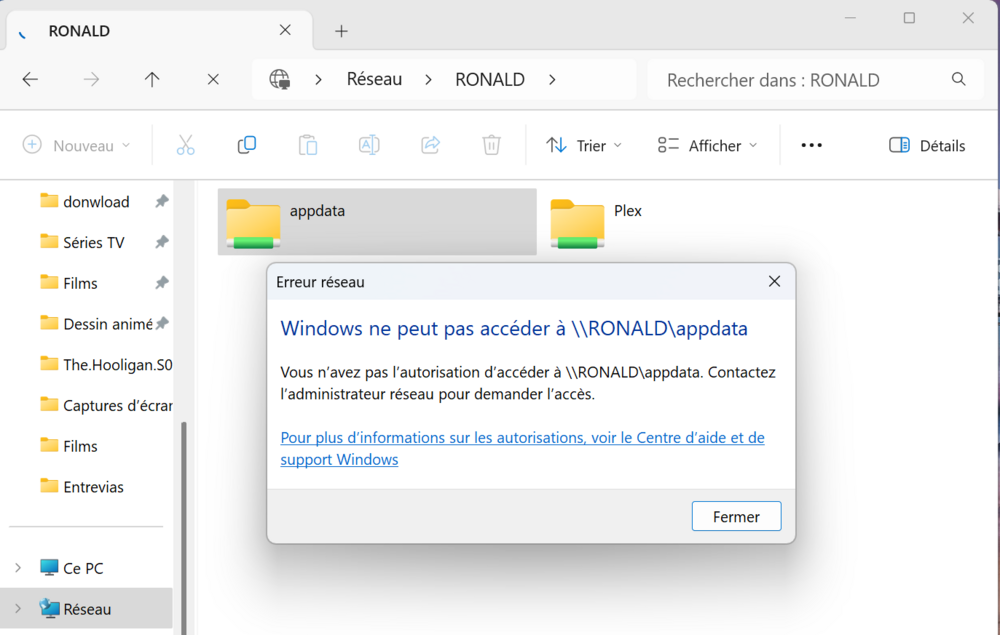Open donwload in quick access

tap(96, 201)
